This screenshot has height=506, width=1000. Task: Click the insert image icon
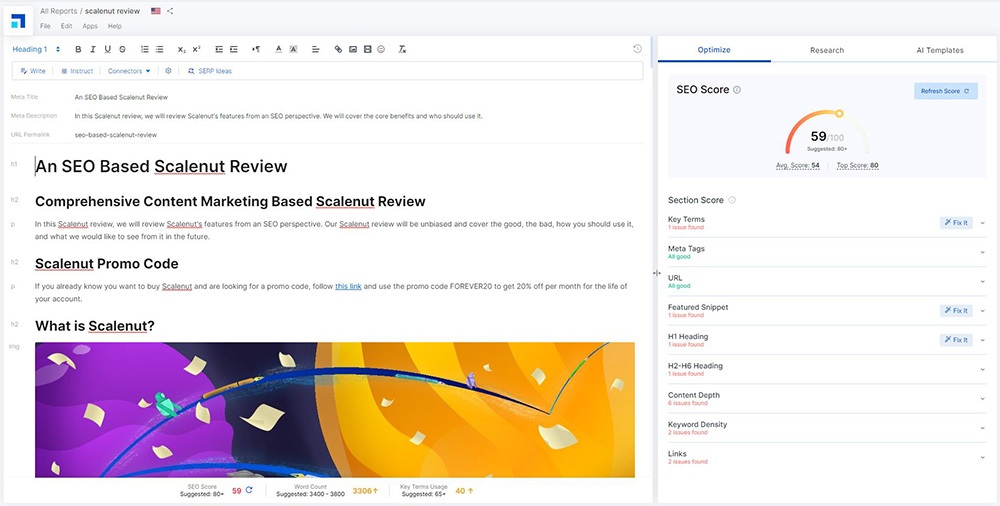click(x=353, y=49)
